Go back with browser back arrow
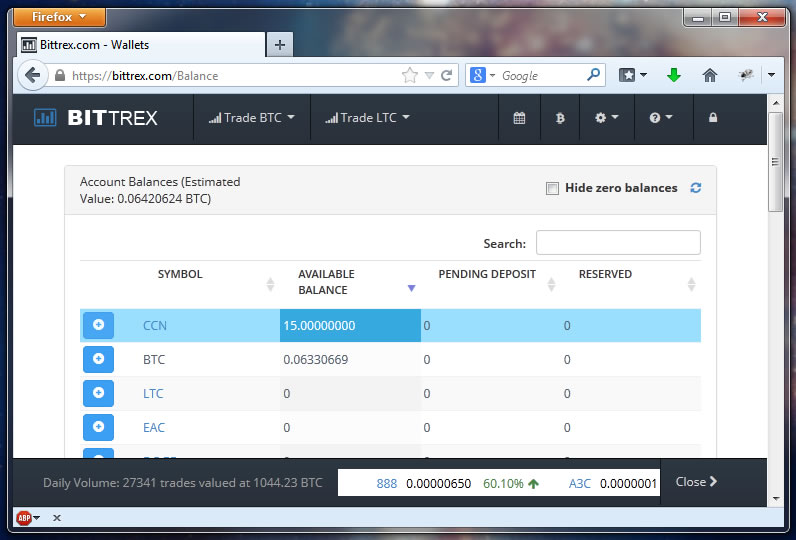This screenshot has width=796, height=540. pyautogui.click(x=32, y=76)
